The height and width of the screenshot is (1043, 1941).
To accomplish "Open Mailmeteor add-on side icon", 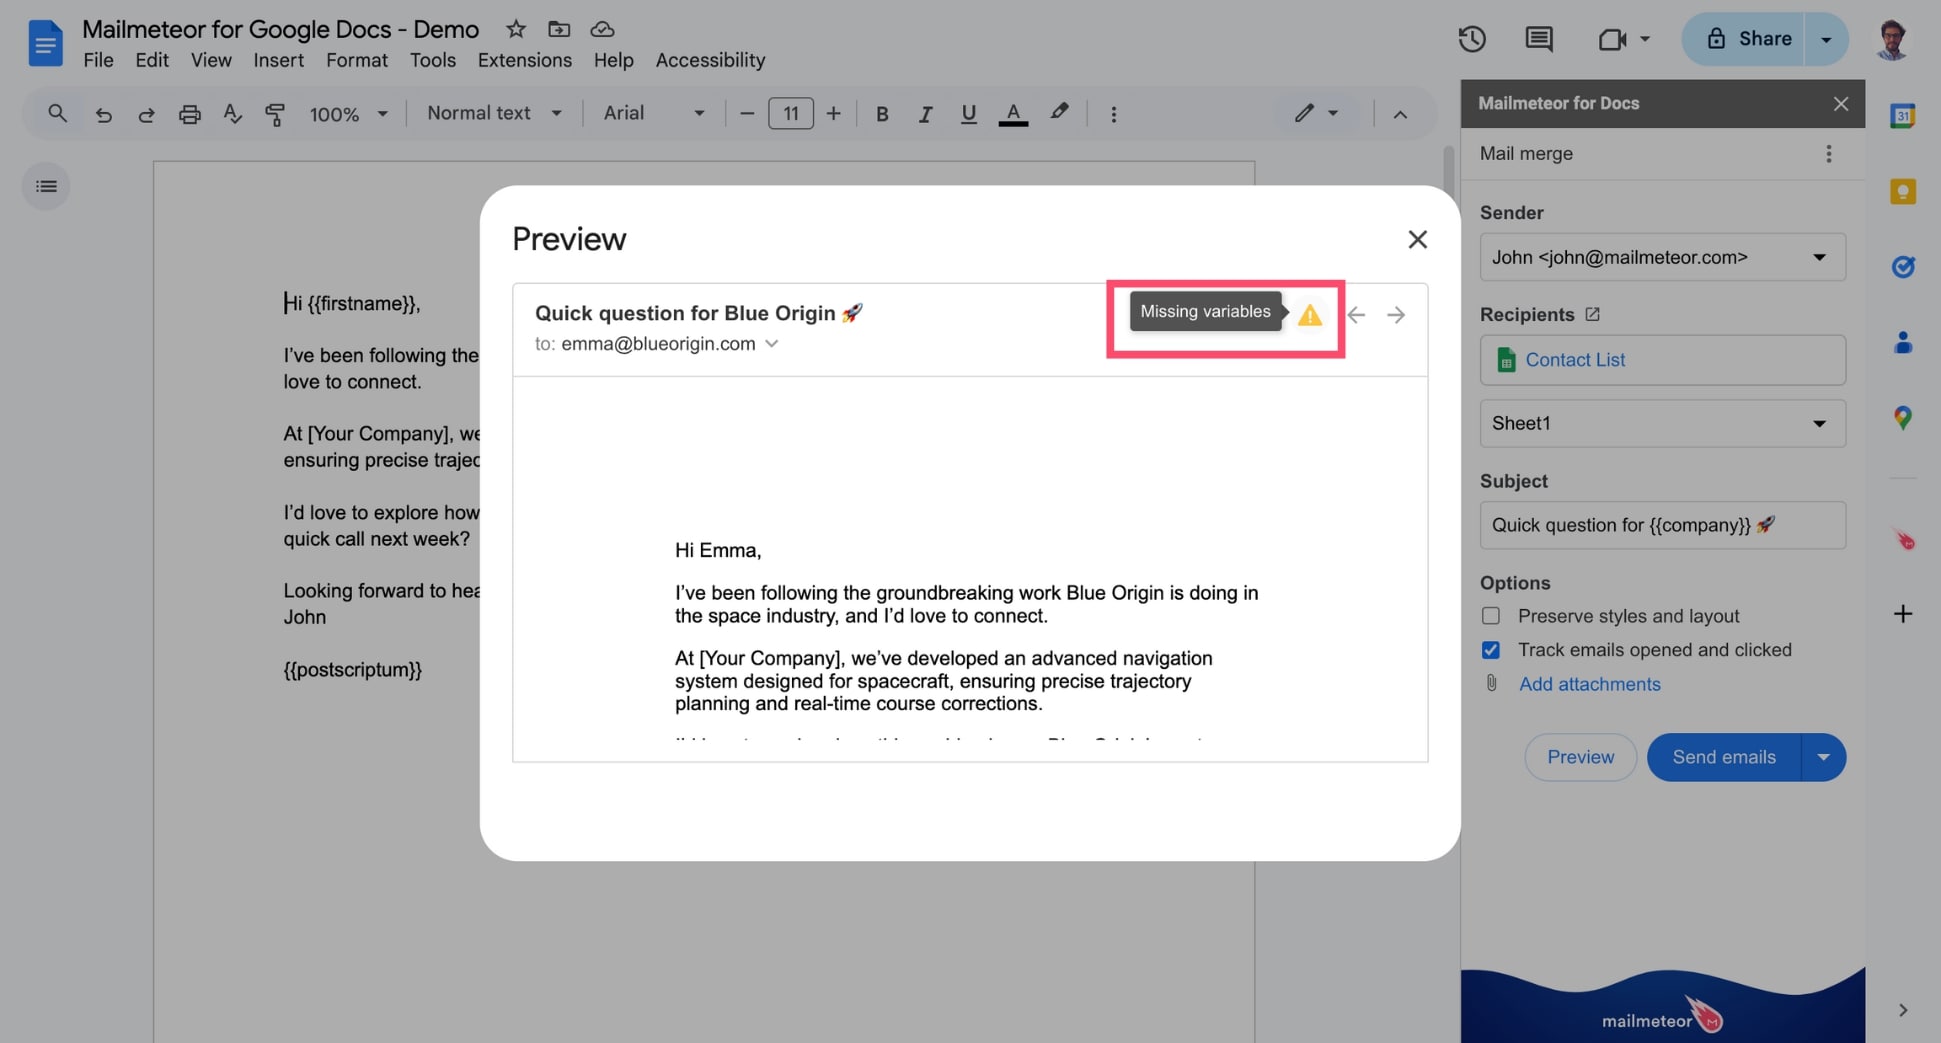I will point(1903,540).
